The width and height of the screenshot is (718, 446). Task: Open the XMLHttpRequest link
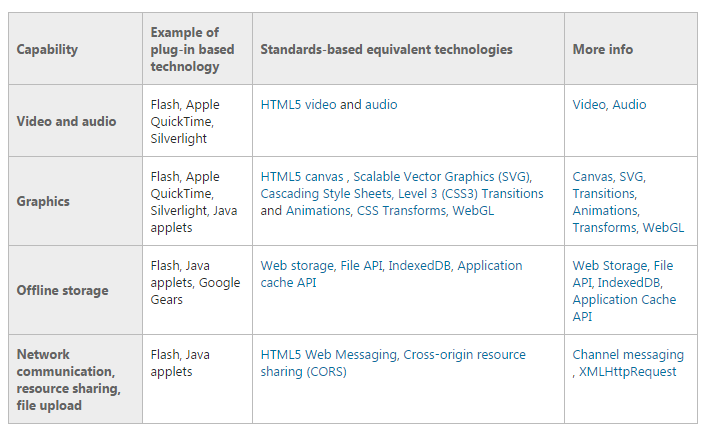click(x=627, y=372)
